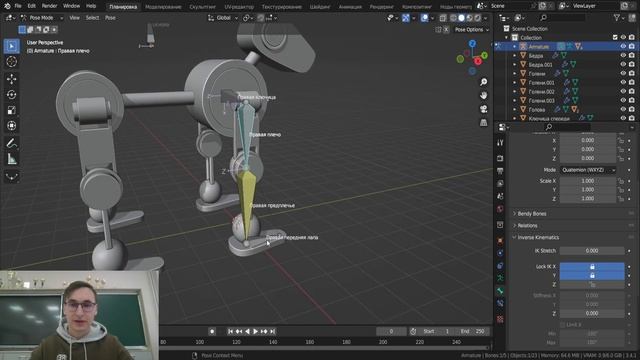
Task: Toggle Lock IK X button
Action: click(x=592, y=267)
